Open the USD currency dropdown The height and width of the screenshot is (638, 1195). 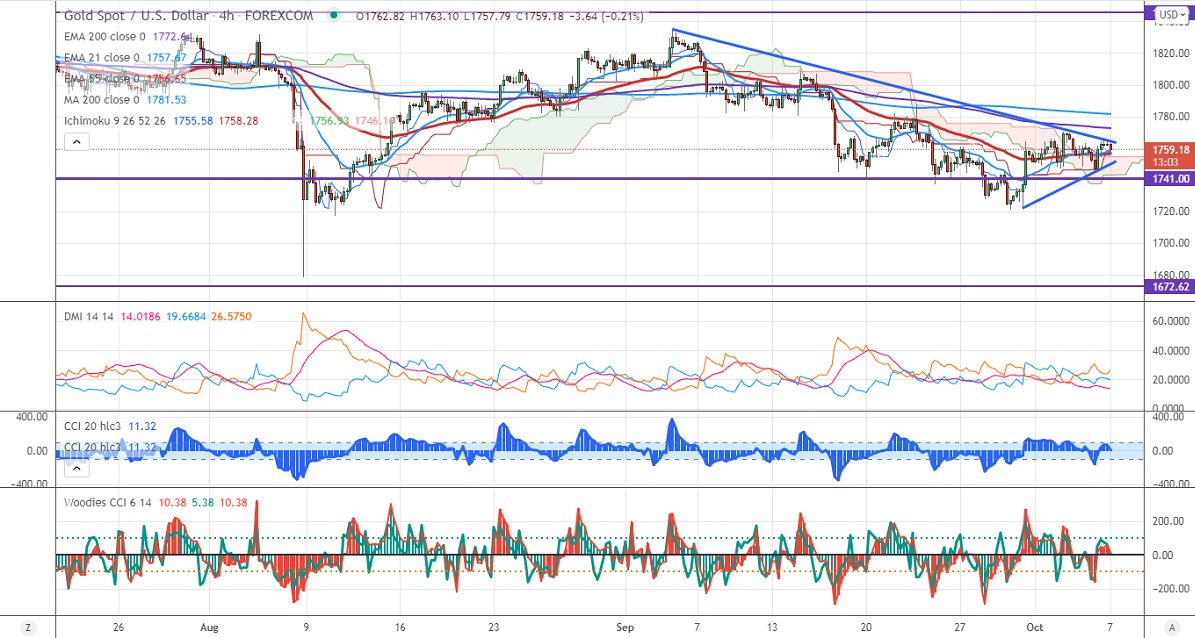click(x=1171, y=14)
